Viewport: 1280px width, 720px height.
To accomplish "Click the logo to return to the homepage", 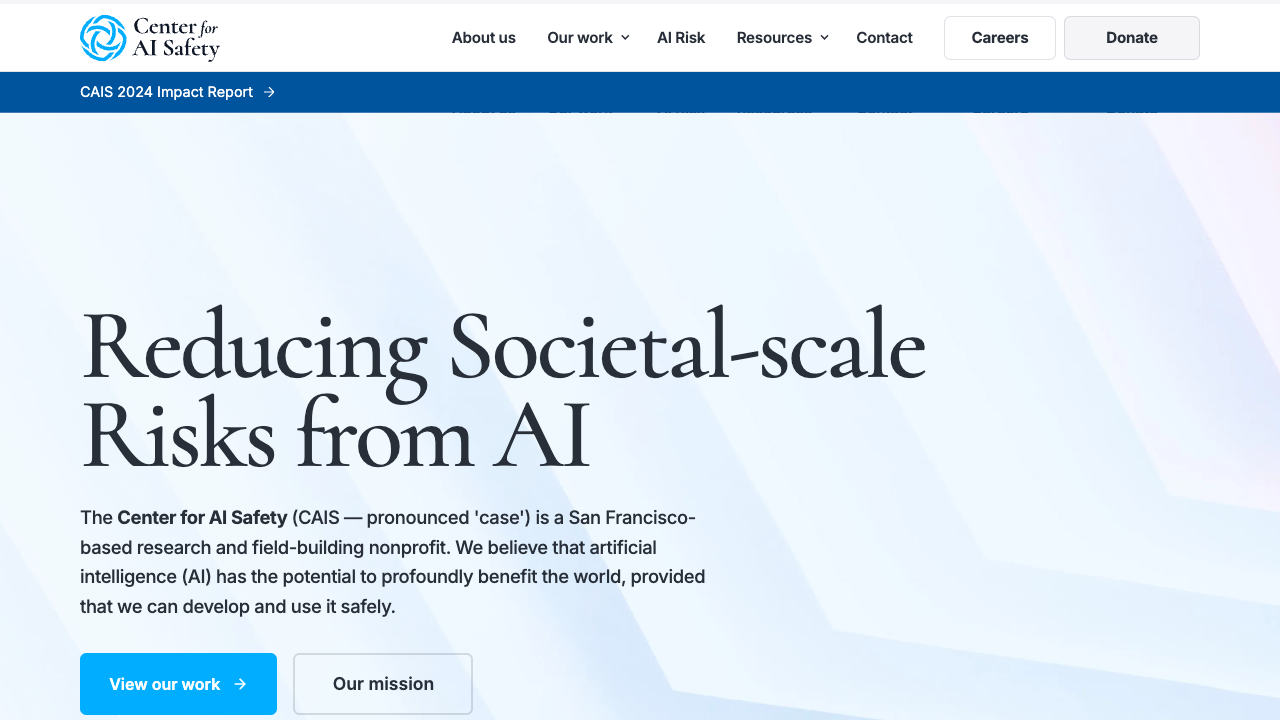I will click(150, 38).
